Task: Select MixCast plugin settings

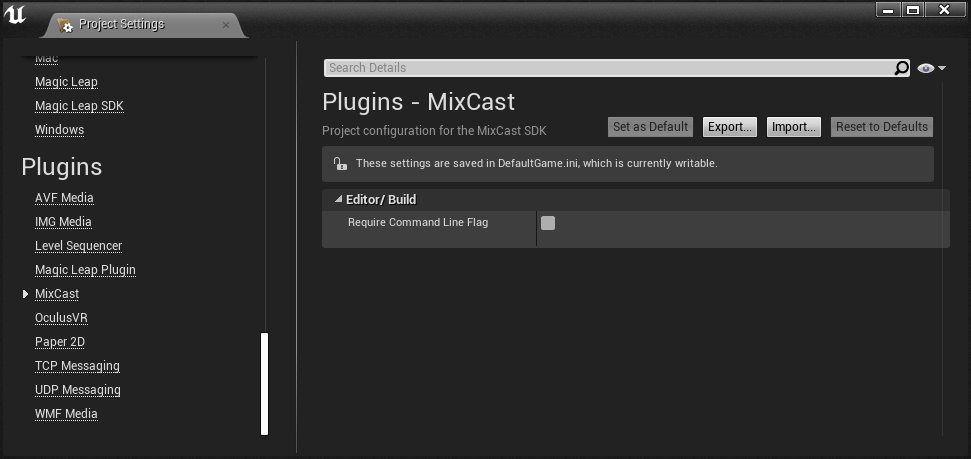Action: [x=57, y=294]
